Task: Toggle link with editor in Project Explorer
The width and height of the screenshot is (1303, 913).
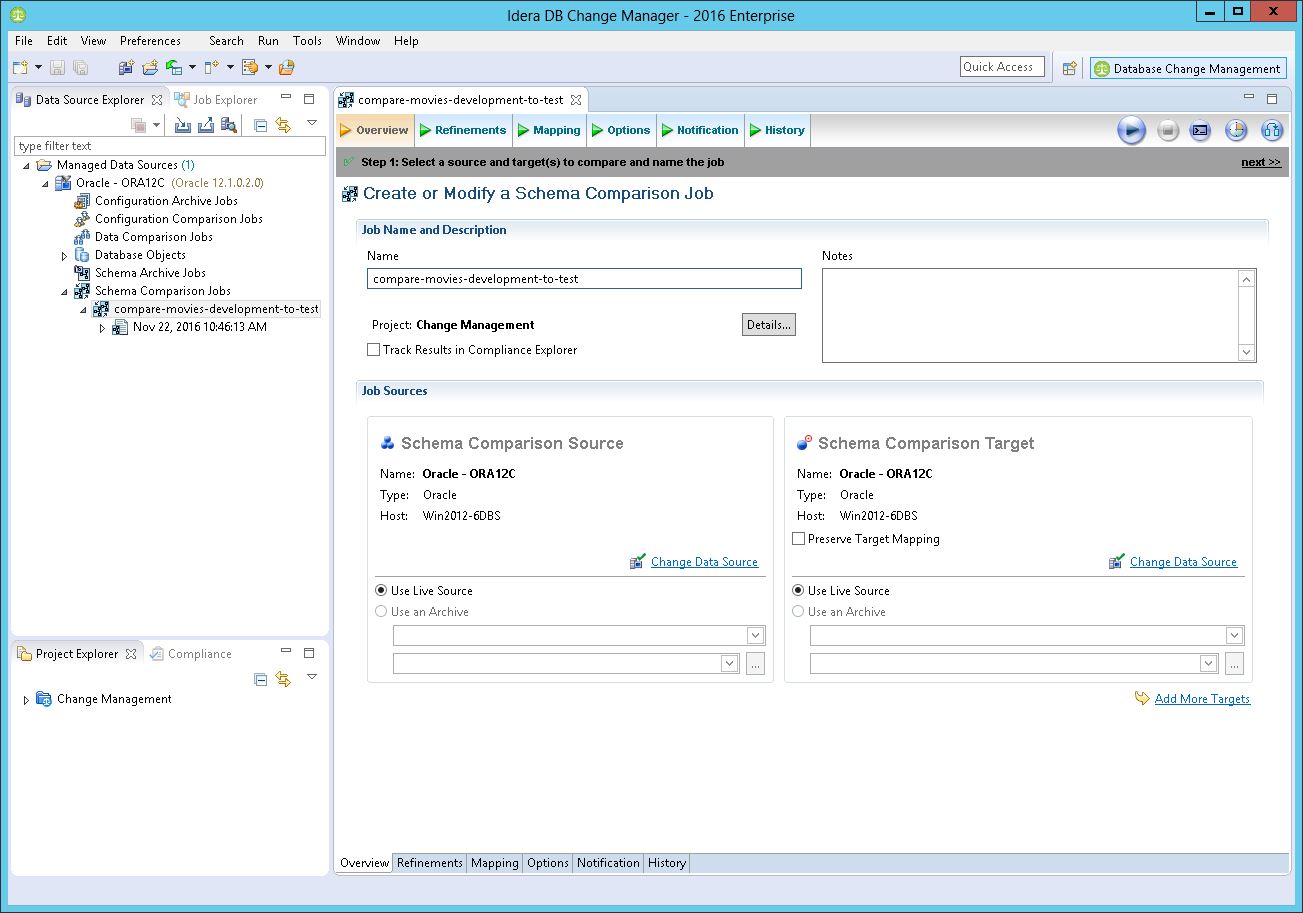Action: point(283,679)
